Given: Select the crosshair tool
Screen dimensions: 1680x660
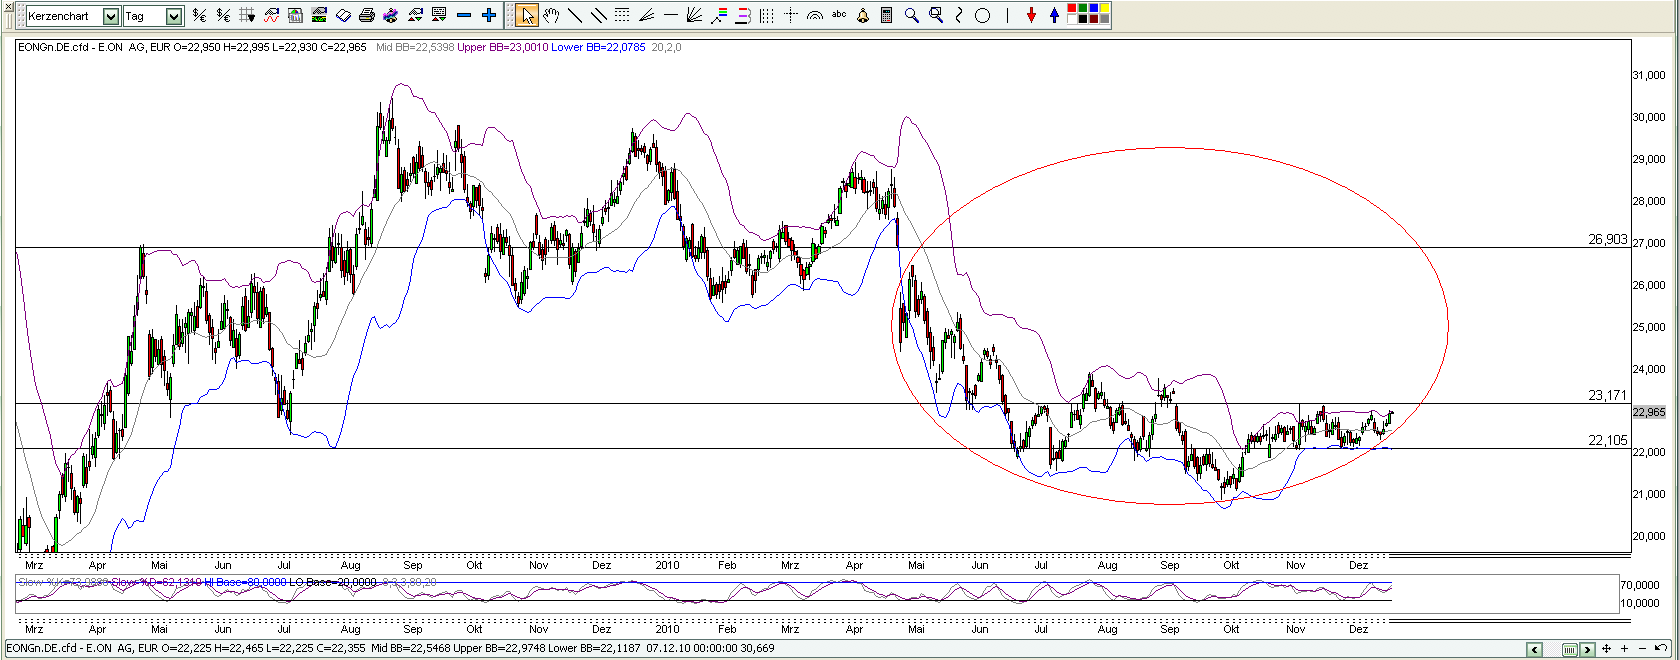Looking at the screenshot, I should point(791,15).
